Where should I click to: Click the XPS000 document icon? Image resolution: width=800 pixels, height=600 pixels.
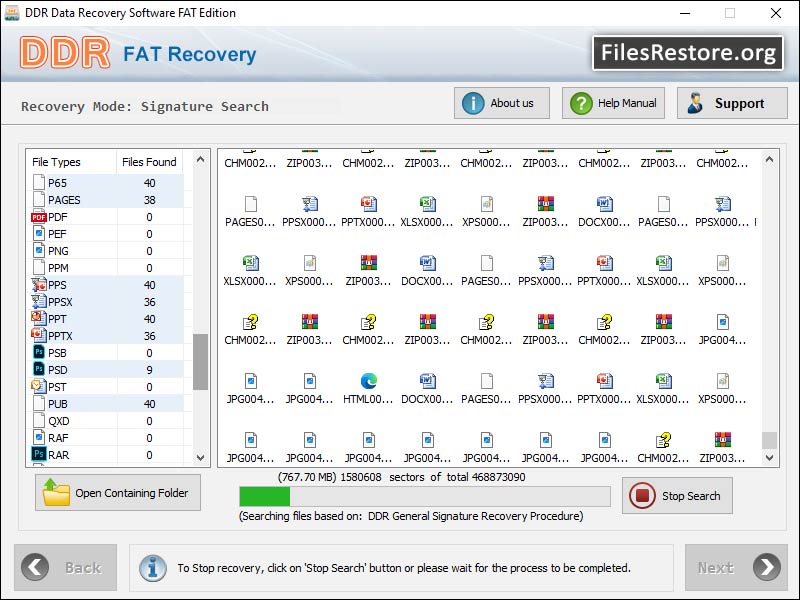tap(487, 205)
